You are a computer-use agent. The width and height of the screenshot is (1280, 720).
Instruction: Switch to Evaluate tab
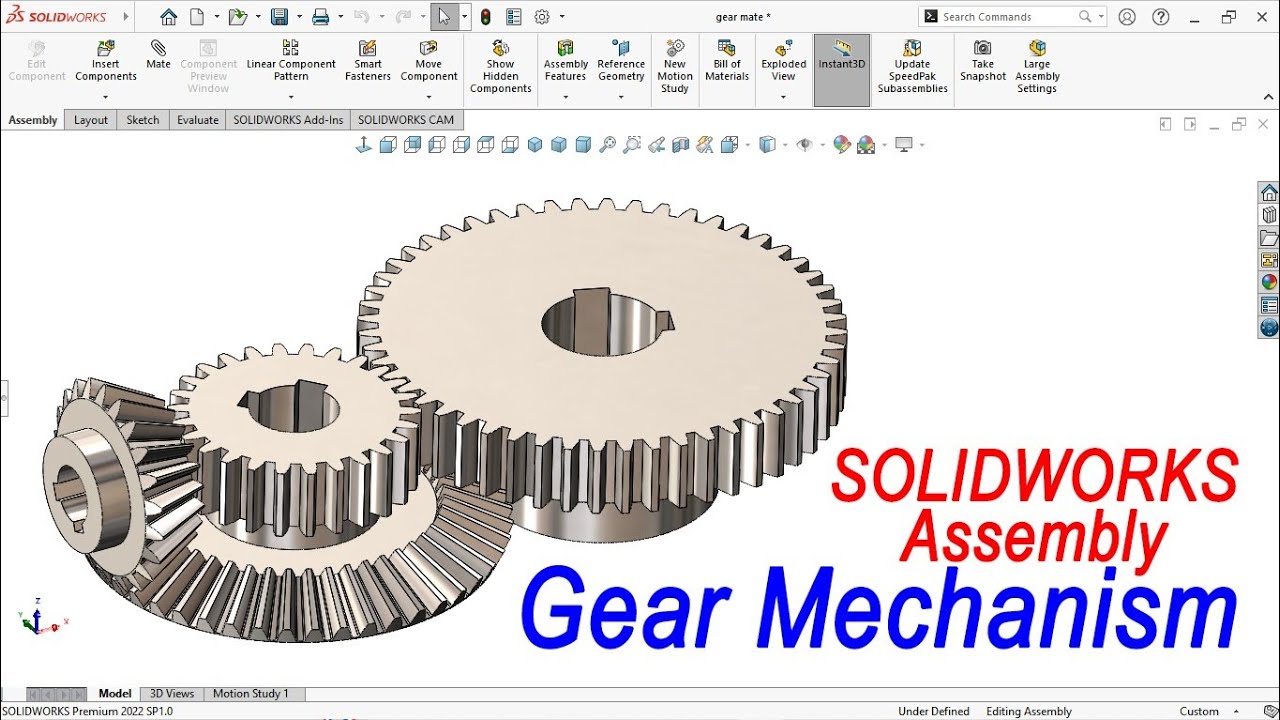(x=198, y=120)
